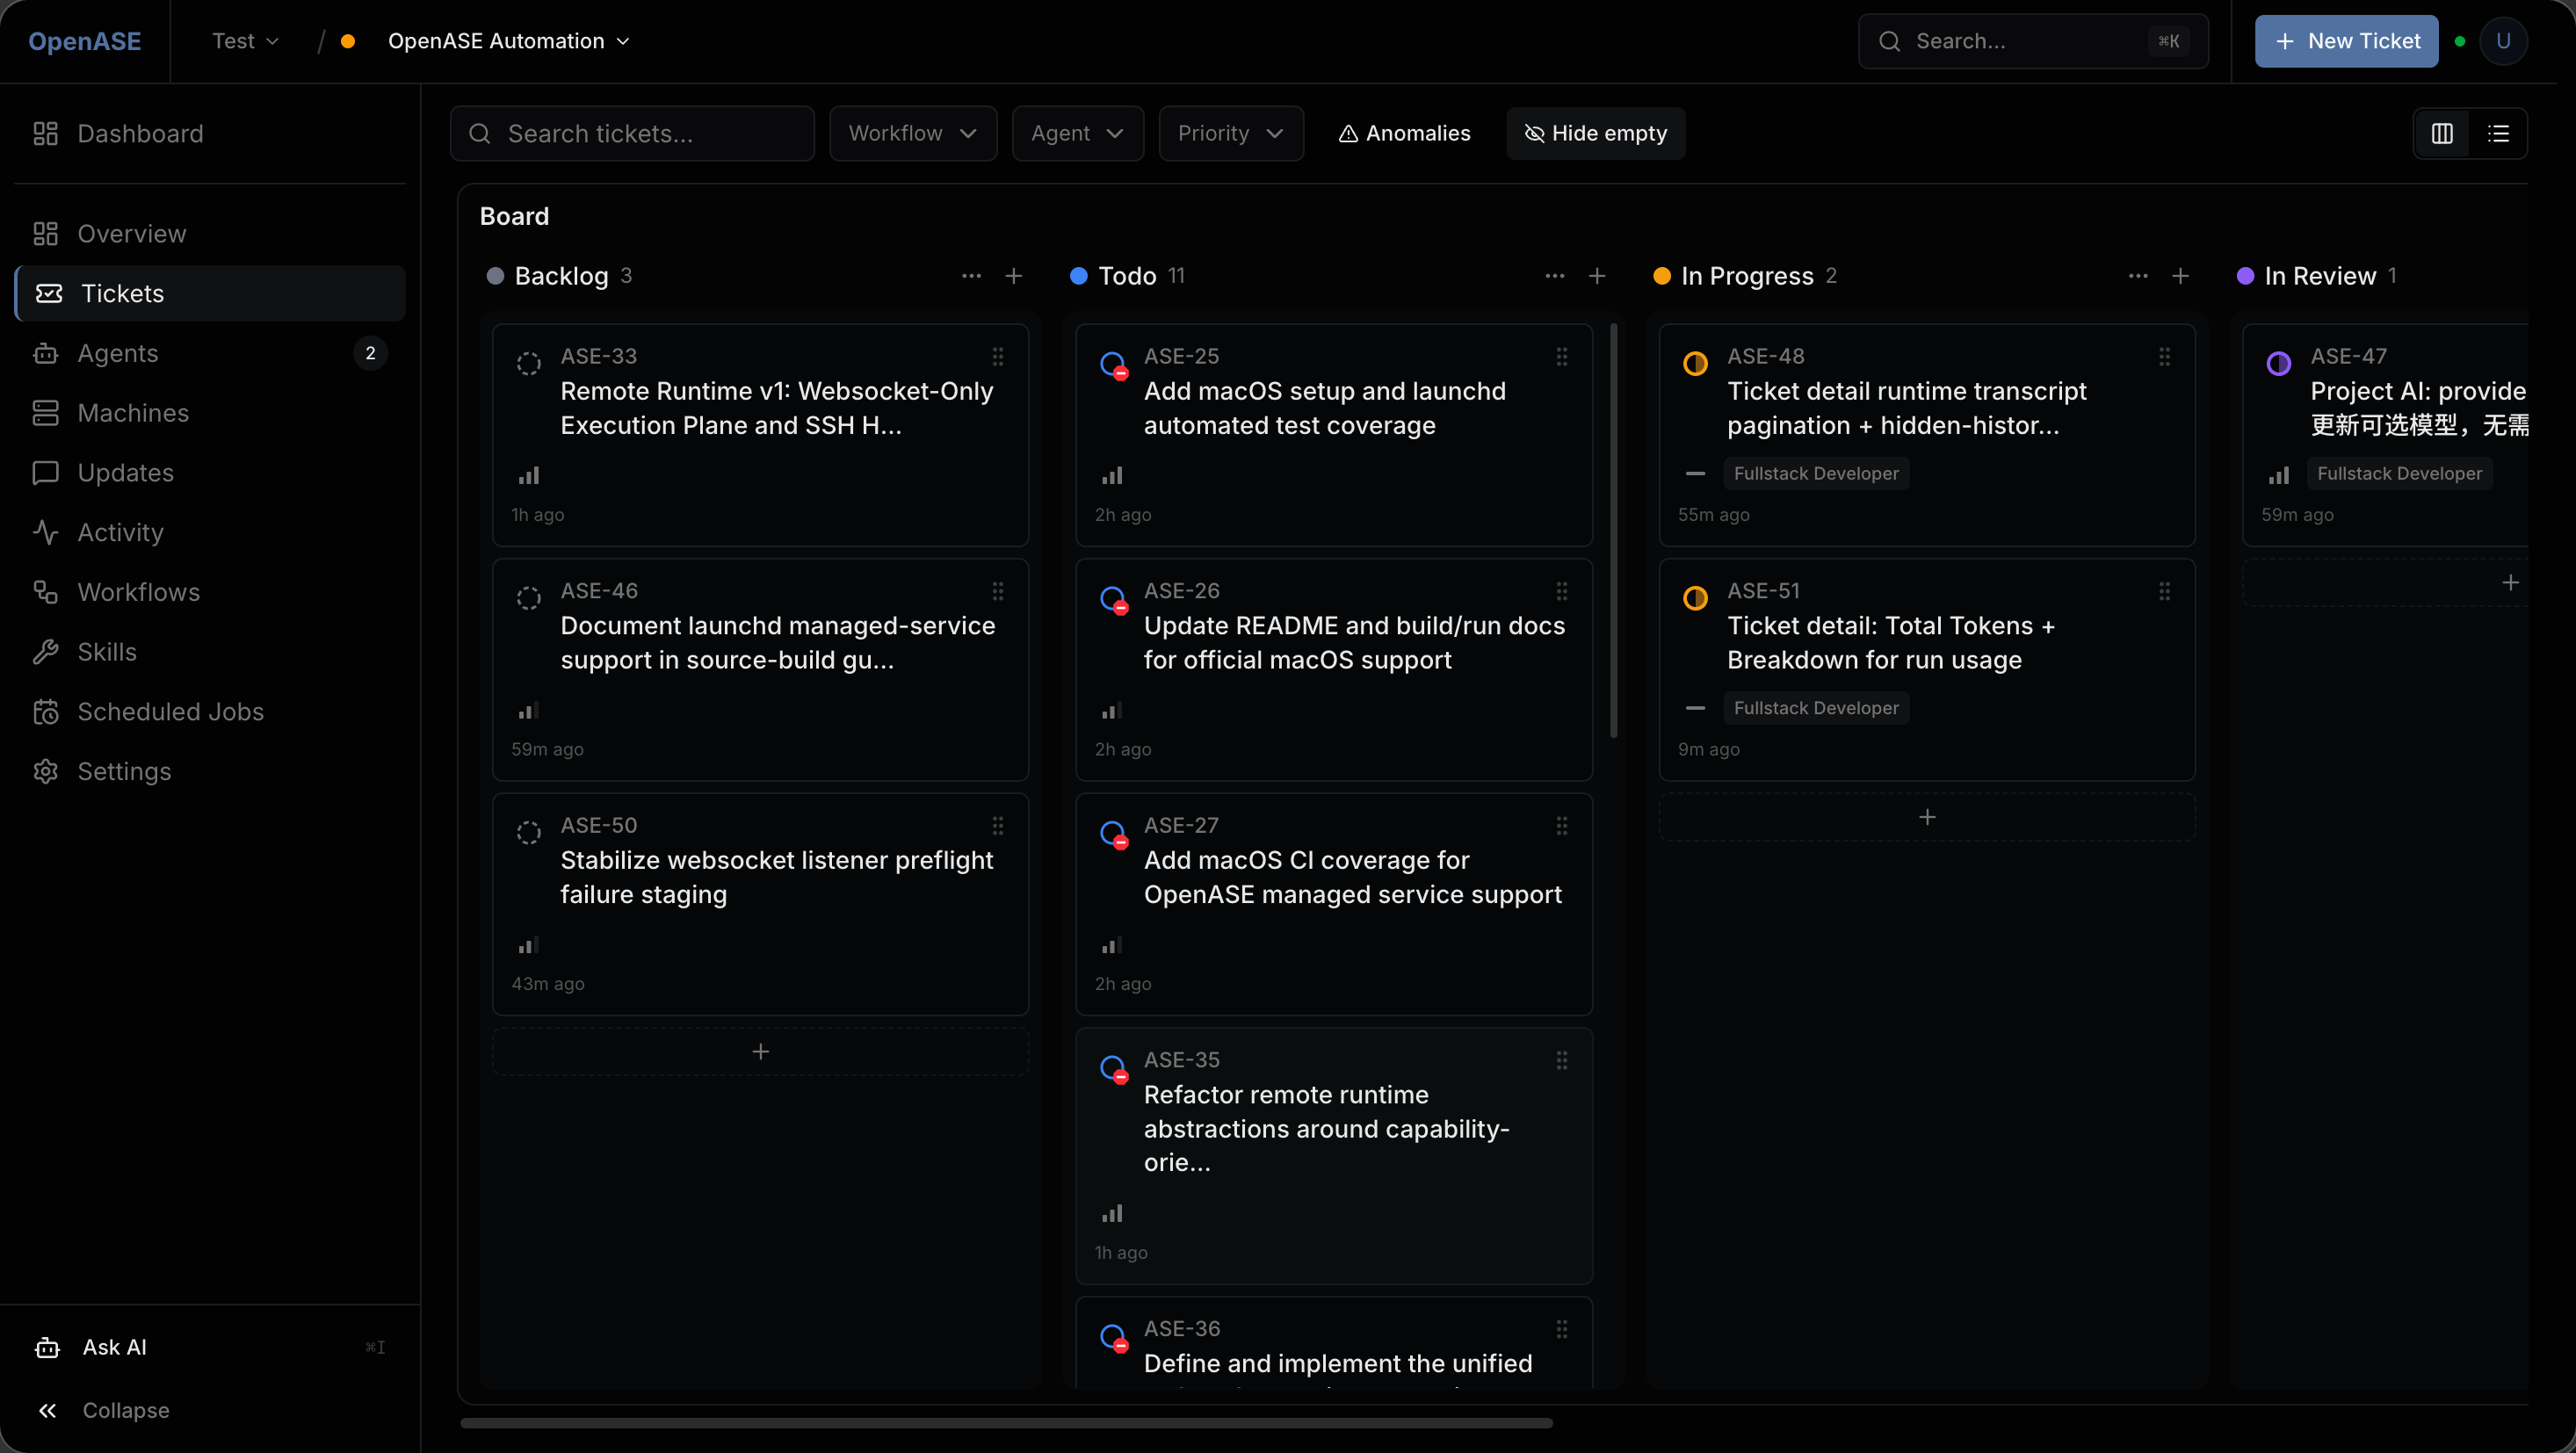
Task: Click the ASE-48 drag handle
Action: pyautogui.click(x=2164, y=357)
